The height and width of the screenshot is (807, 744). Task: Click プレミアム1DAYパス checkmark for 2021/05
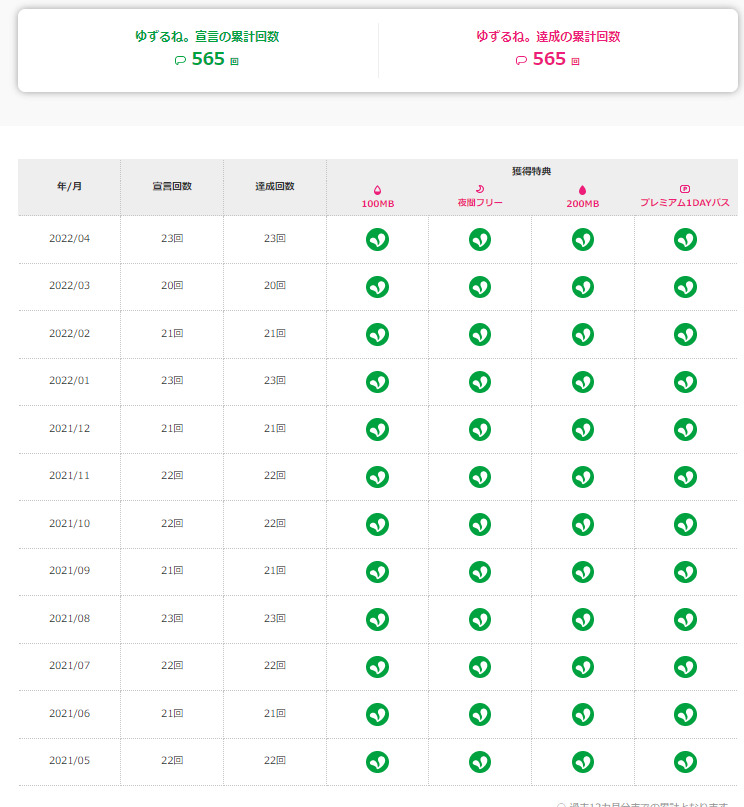pos(685,761)
